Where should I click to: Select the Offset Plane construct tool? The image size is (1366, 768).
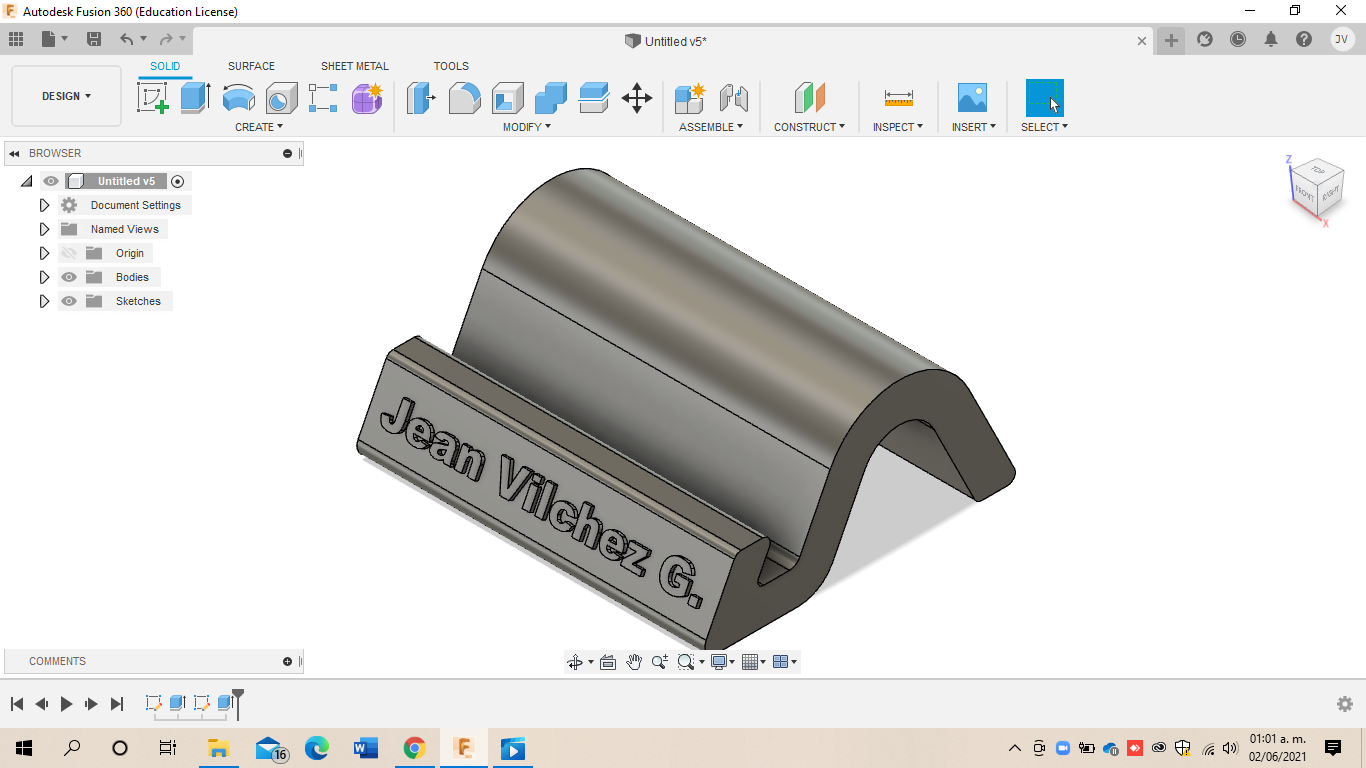[x=810, y=98]
